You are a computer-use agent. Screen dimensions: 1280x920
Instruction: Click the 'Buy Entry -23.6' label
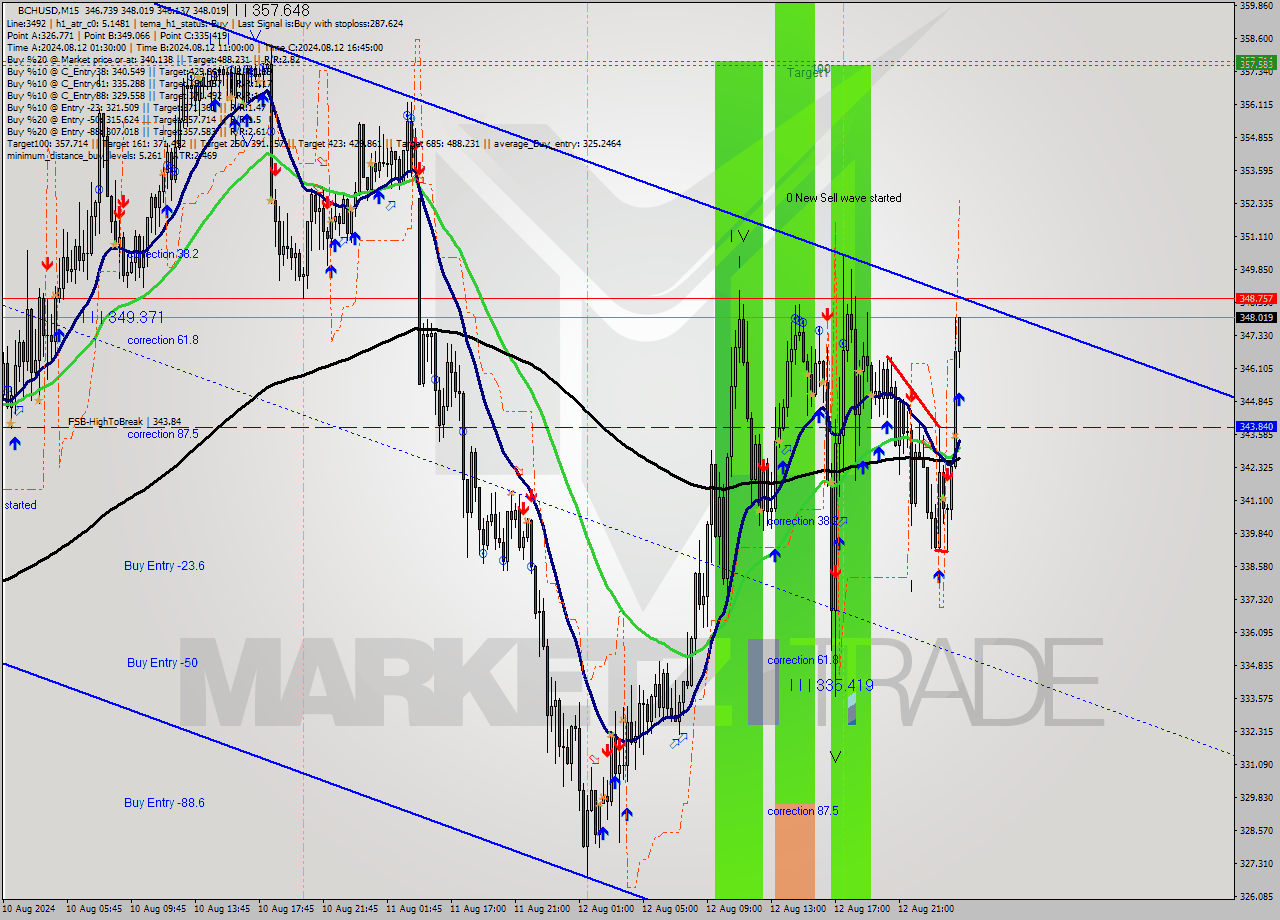[x=164, y=565]
